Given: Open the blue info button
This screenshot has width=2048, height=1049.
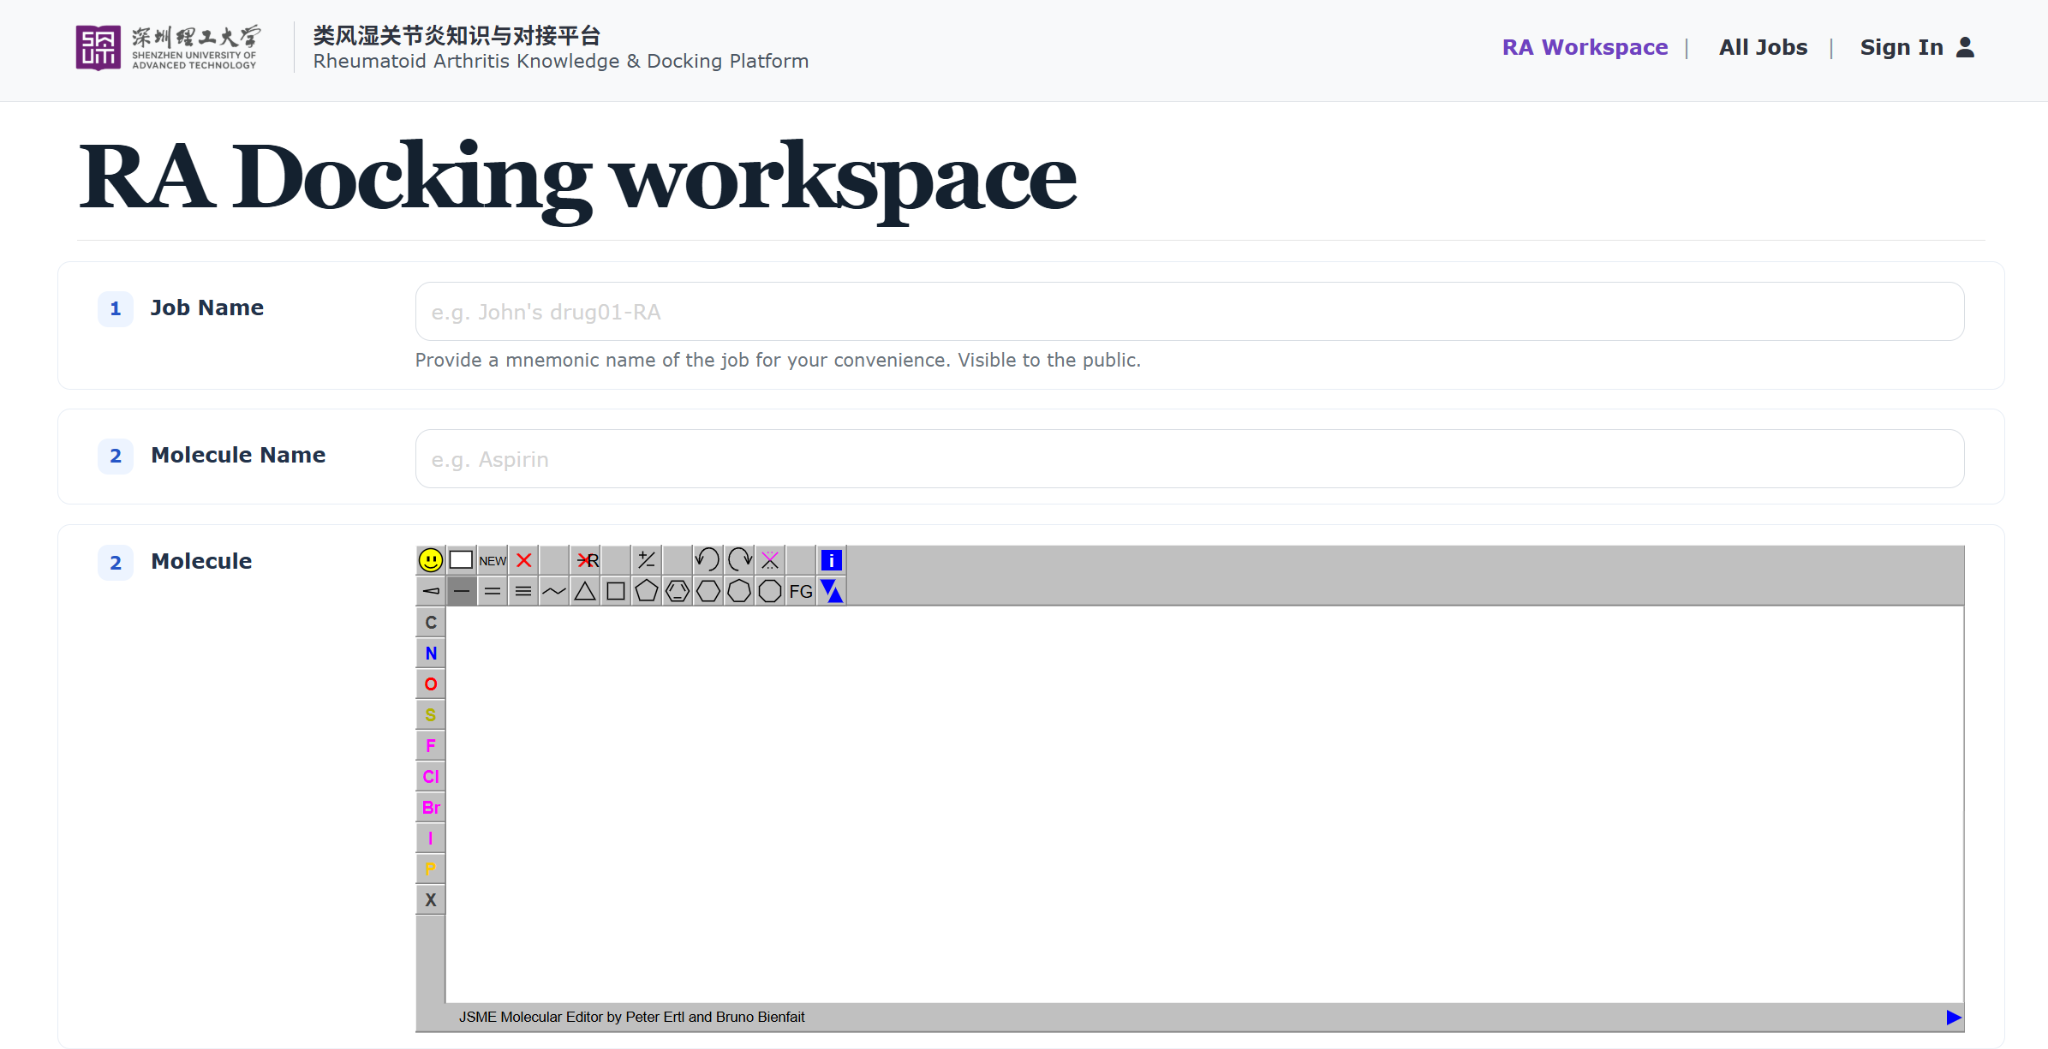Looking at the screenshot, I should pos(831,560).
